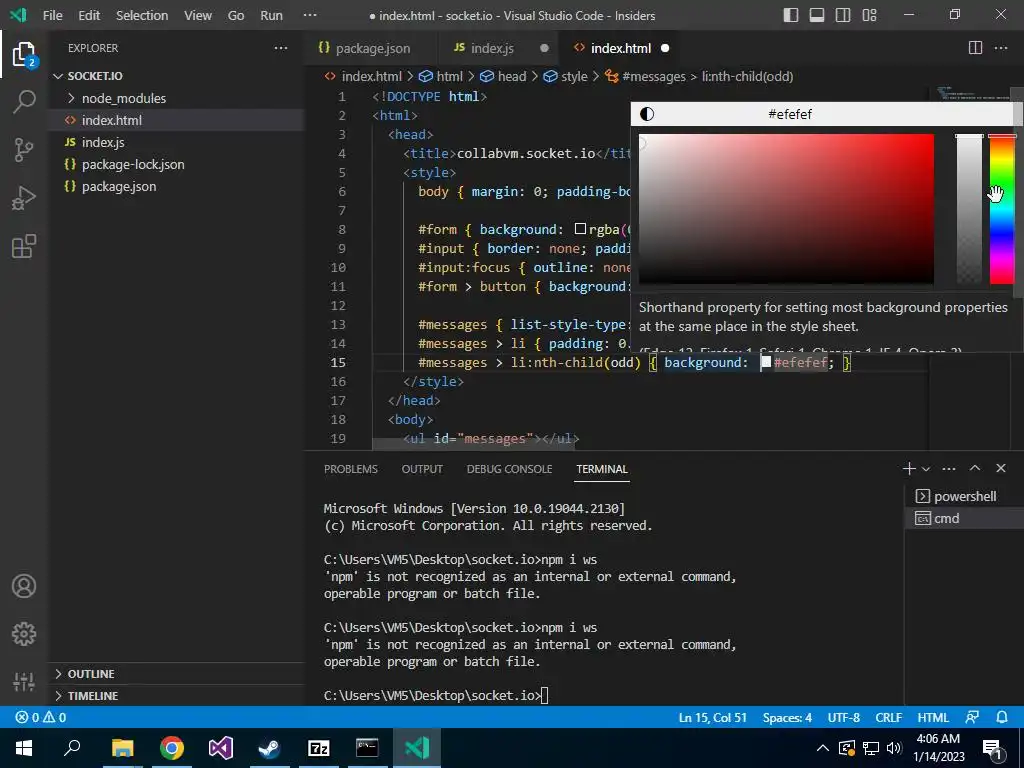This screenshot has height=768, width=1024.
Task: Open the Run and Debug view
Action: [24, 198]
